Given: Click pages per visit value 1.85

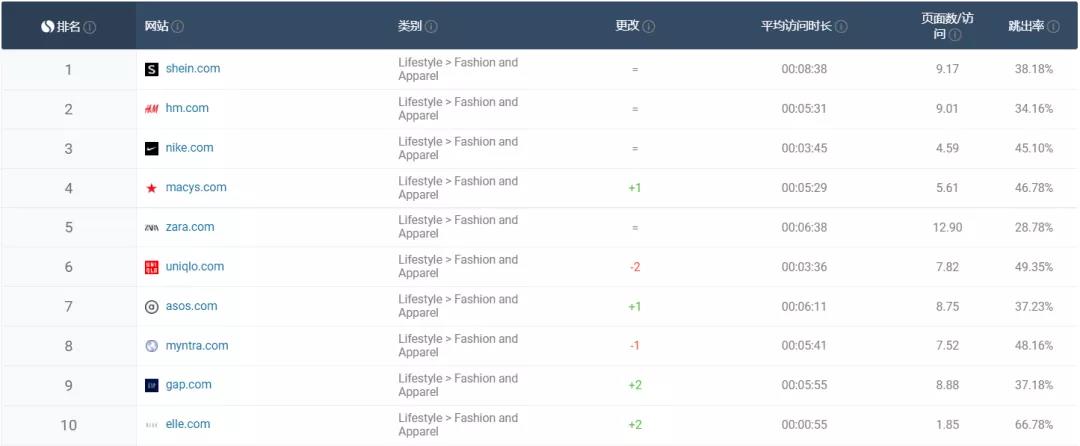Looking at the screenshot, I should (948, 425).
